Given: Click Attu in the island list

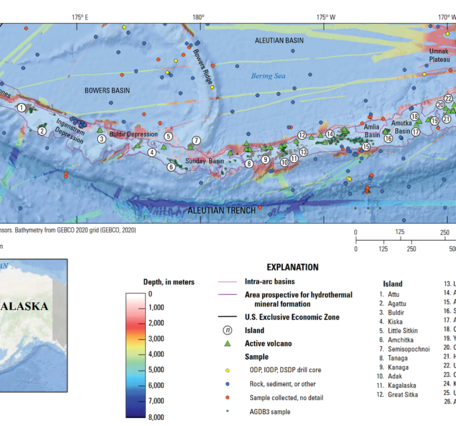Looking at the screenshot, I should pyautogui.click(x=393, y=294).
